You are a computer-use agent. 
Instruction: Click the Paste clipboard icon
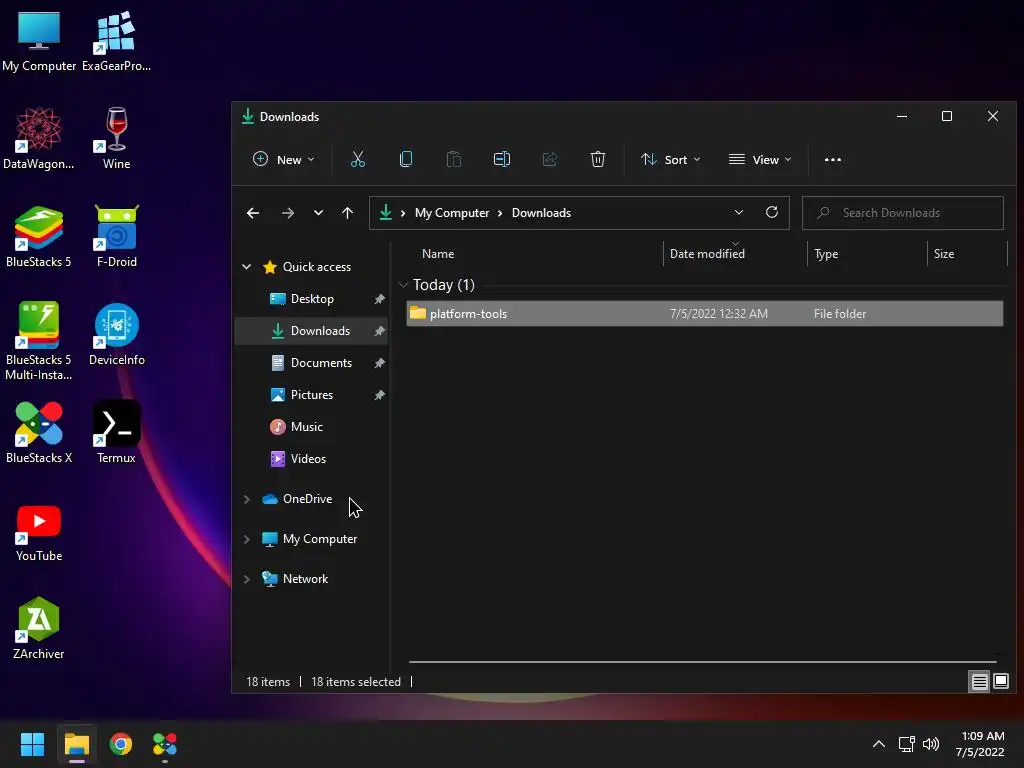point(454,159)
